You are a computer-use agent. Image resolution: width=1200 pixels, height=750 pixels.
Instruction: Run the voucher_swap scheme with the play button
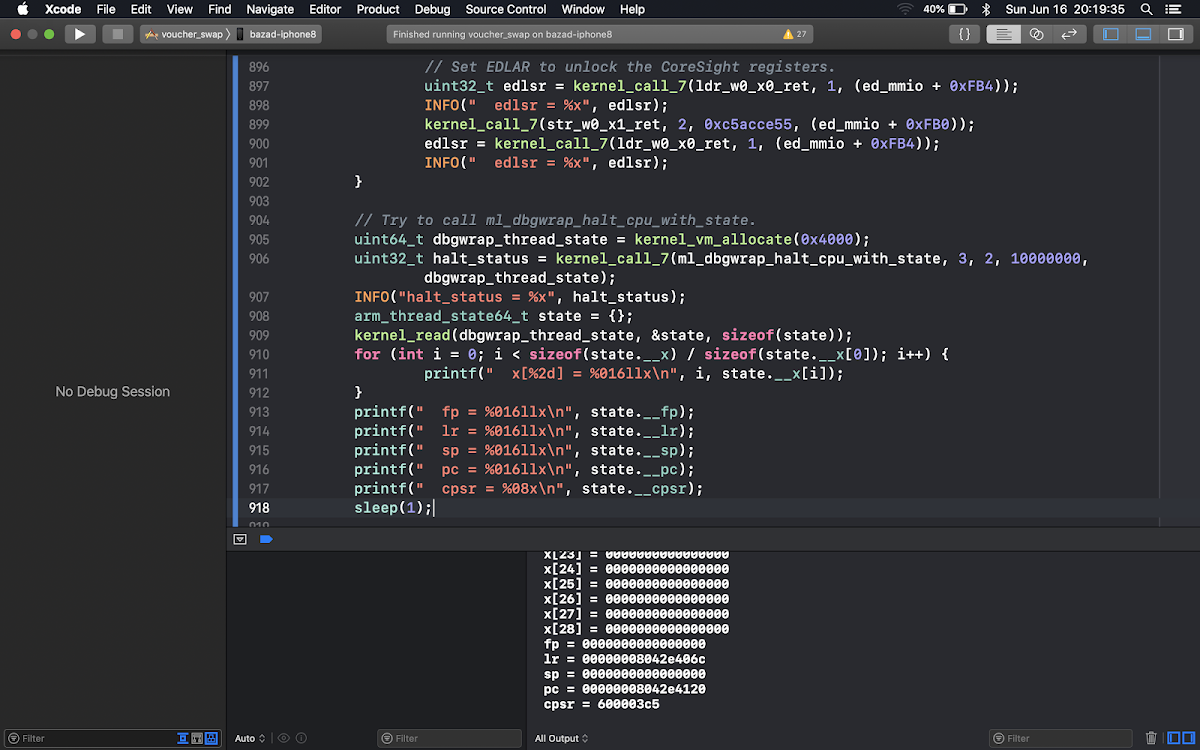80,33
